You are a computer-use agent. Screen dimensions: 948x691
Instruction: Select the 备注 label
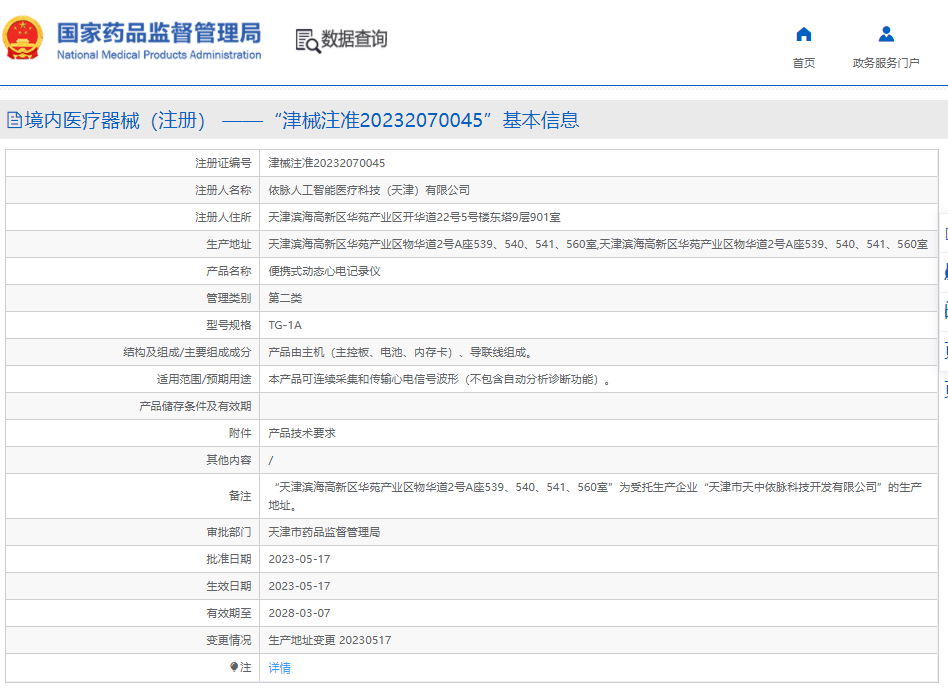(x=240, y=496)
